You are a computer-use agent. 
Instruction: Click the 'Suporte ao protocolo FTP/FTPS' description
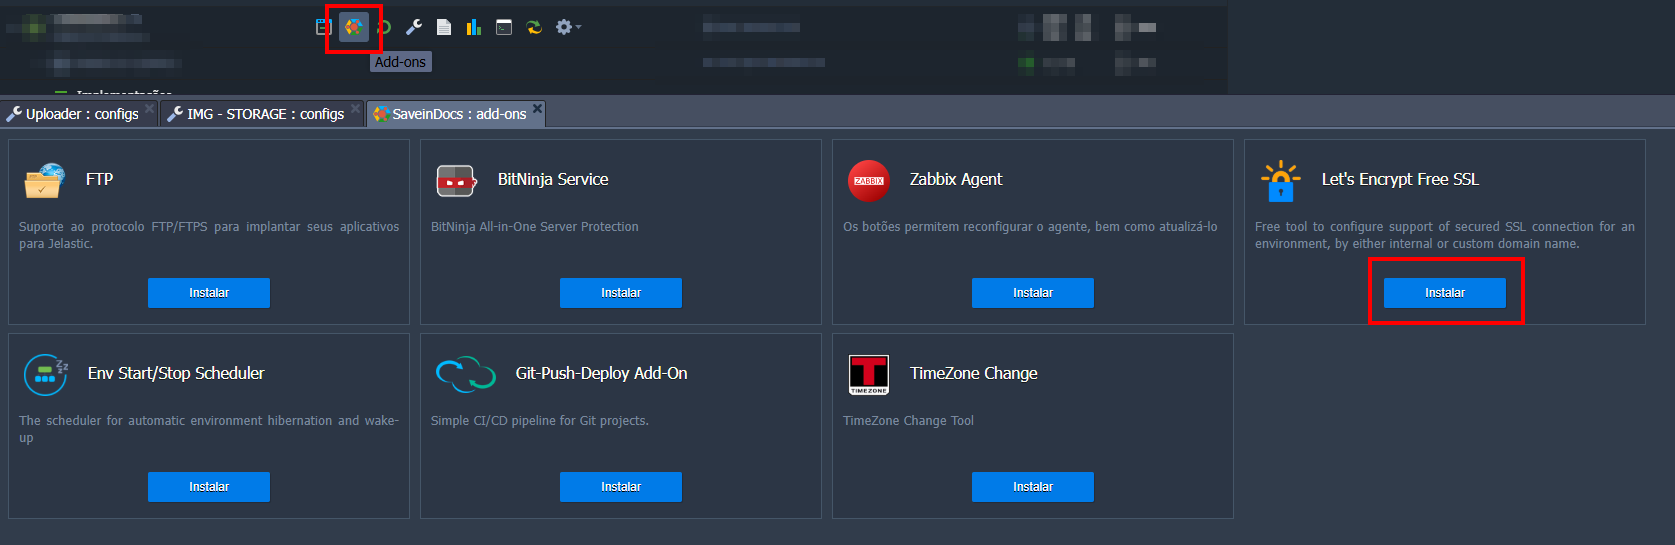coord(209,235)
